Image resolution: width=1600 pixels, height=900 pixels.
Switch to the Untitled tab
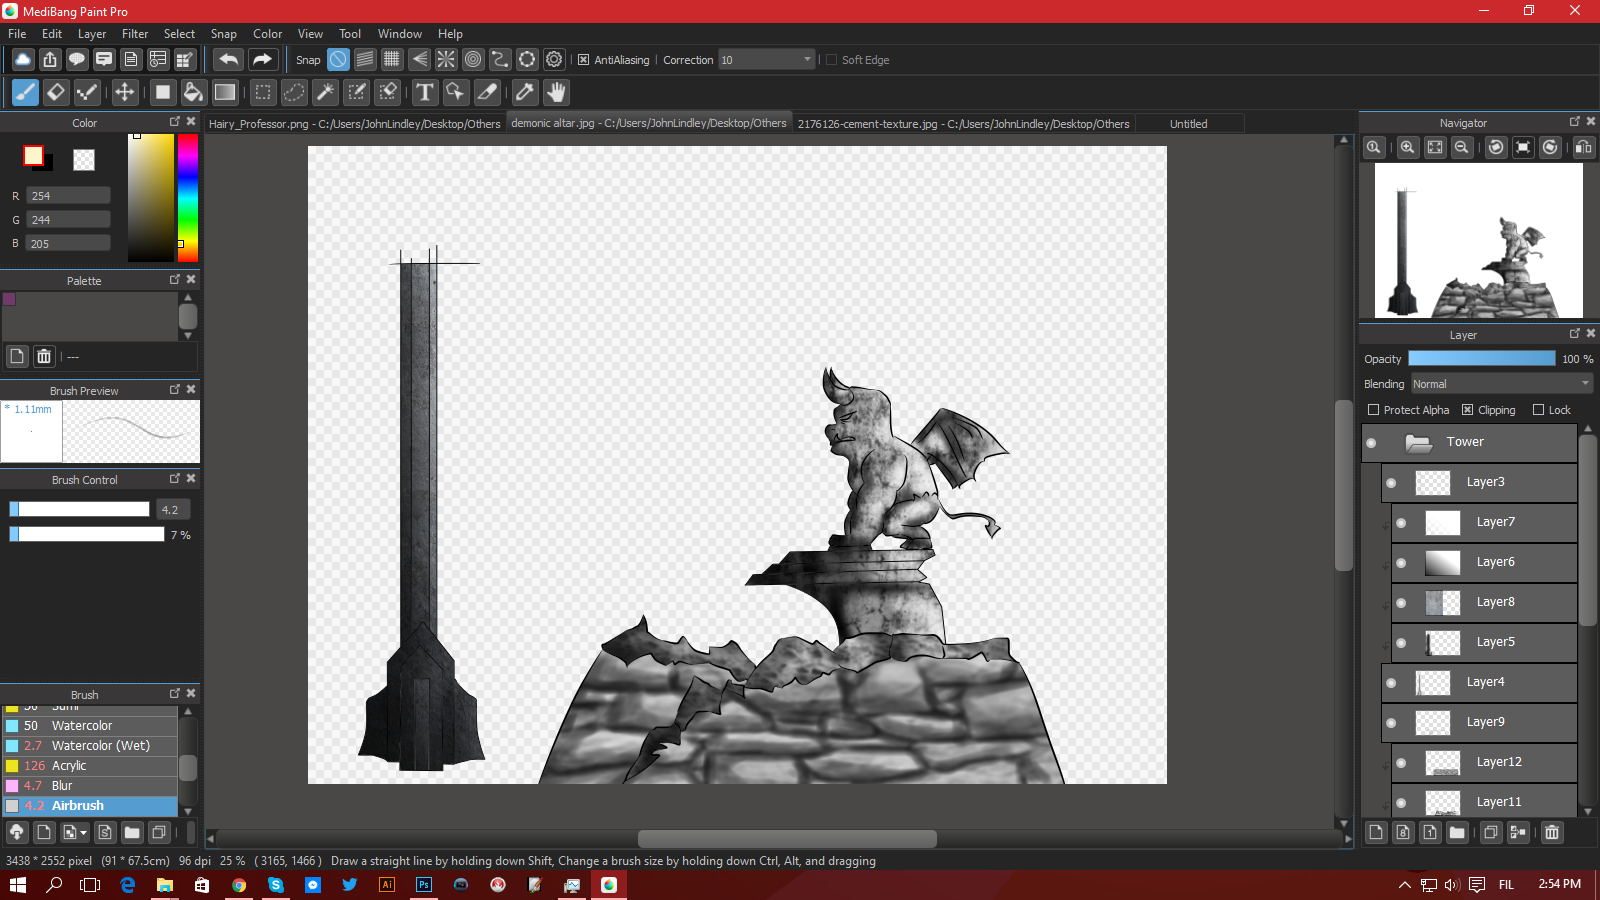pos(1189,124)
